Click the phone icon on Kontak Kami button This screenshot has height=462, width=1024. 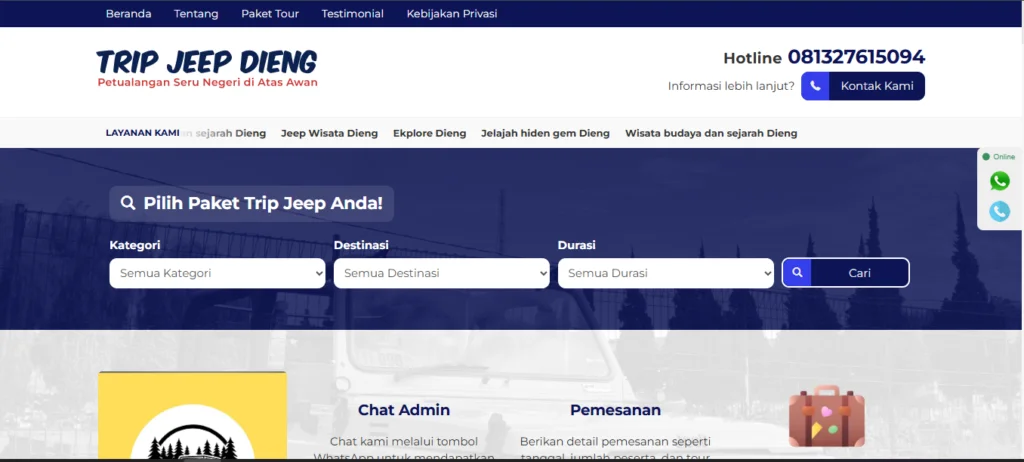tap(815, 86)
